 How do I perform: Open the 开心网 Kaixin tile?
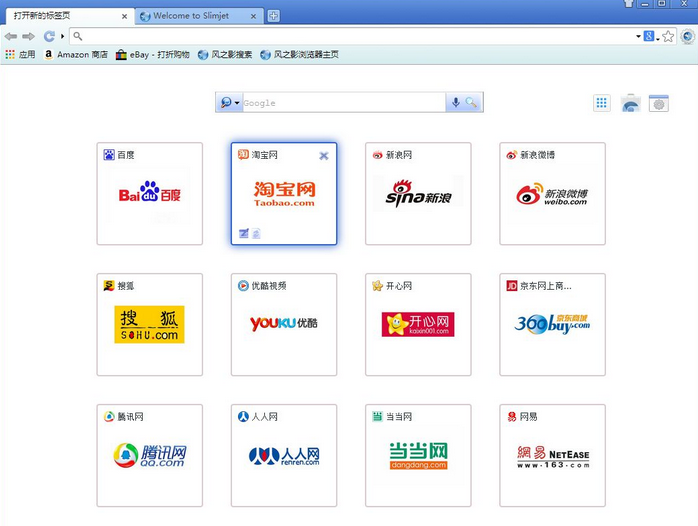[x=418, y=324]
